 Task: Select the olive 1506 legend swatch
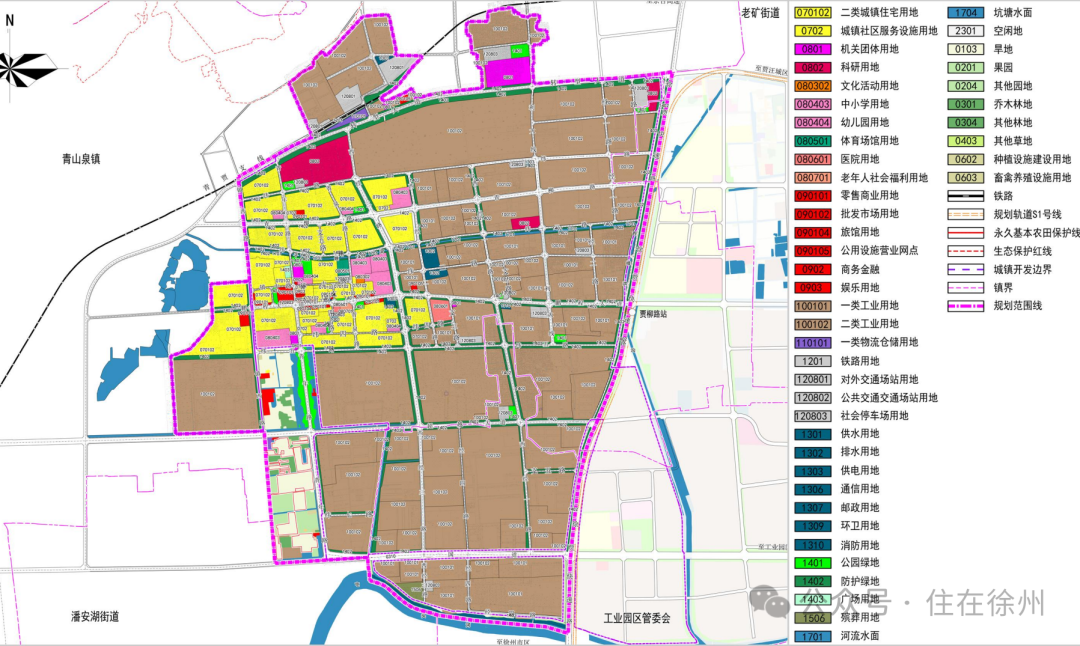point(813,618)
